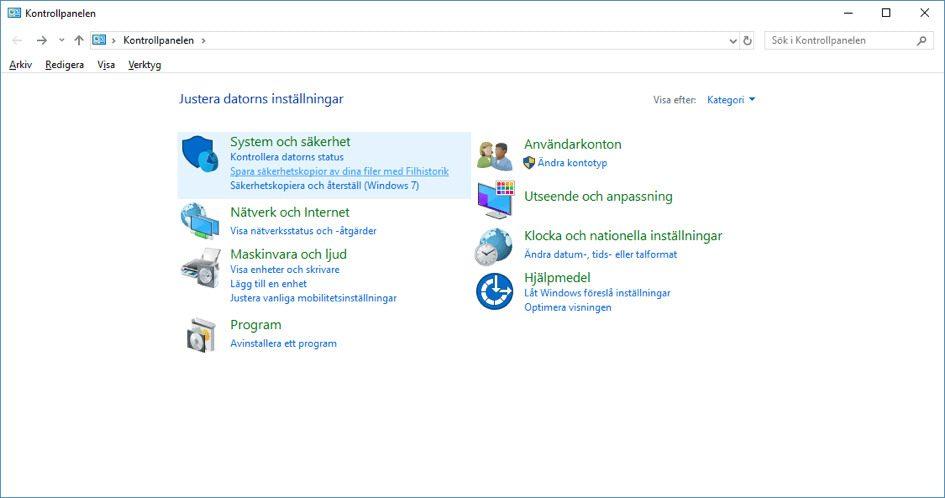Click the Hjälpmedel ease of access icon

[x=494, y=290]
